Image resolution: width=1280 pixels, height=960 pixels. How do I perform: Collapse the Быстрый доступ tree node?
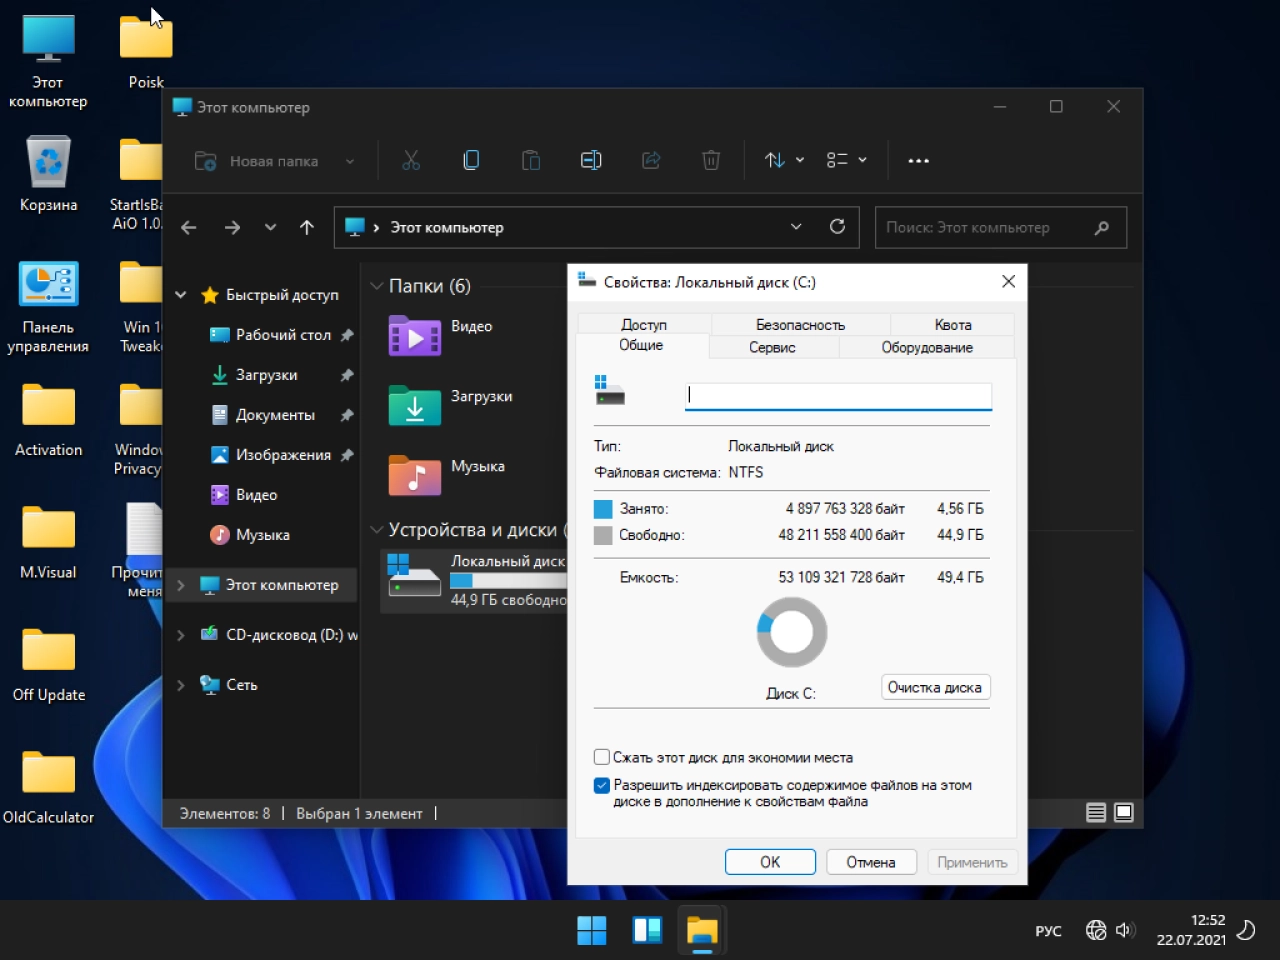181,295
